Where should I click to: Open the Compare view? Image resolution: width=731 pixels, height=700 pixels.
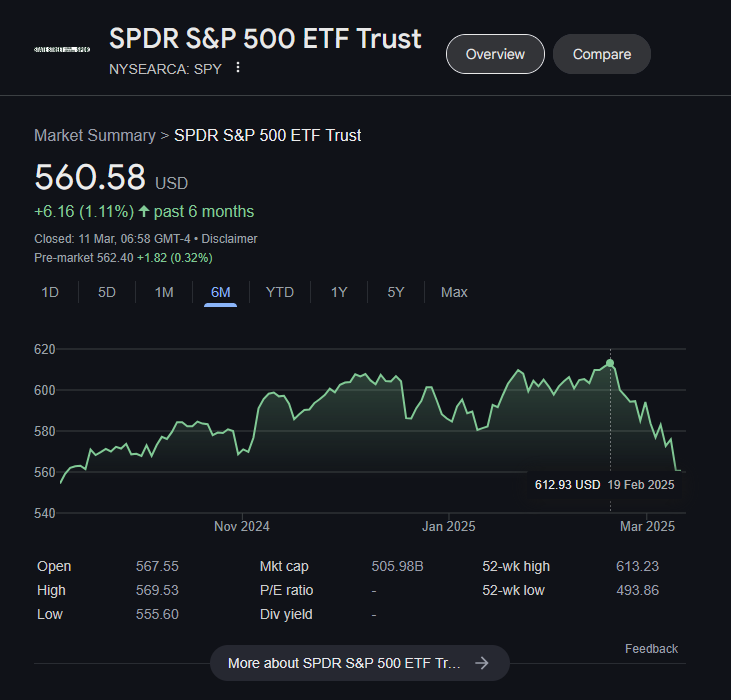tap(601, 54)
